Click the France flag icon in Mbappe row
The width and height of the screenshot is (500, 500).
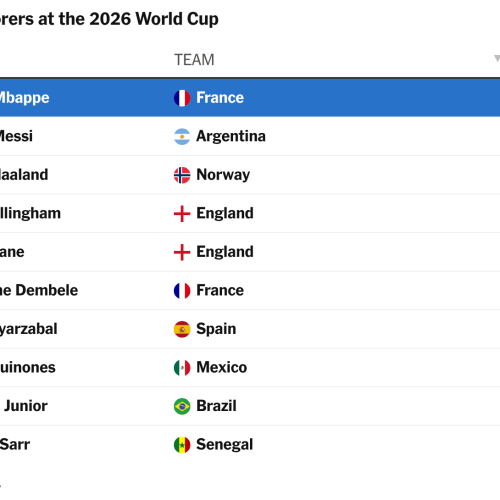(182, 98)
